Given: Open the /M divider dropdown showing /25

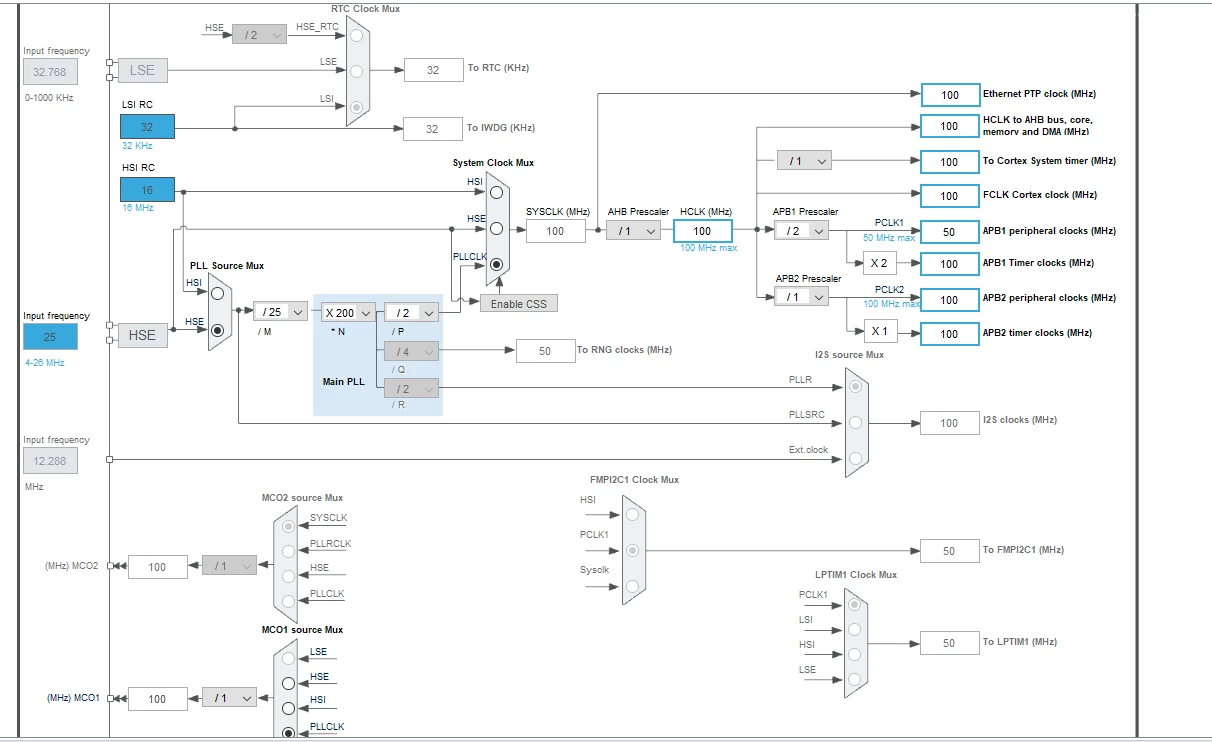Looking at the screenshot, I should pos(280,312).
